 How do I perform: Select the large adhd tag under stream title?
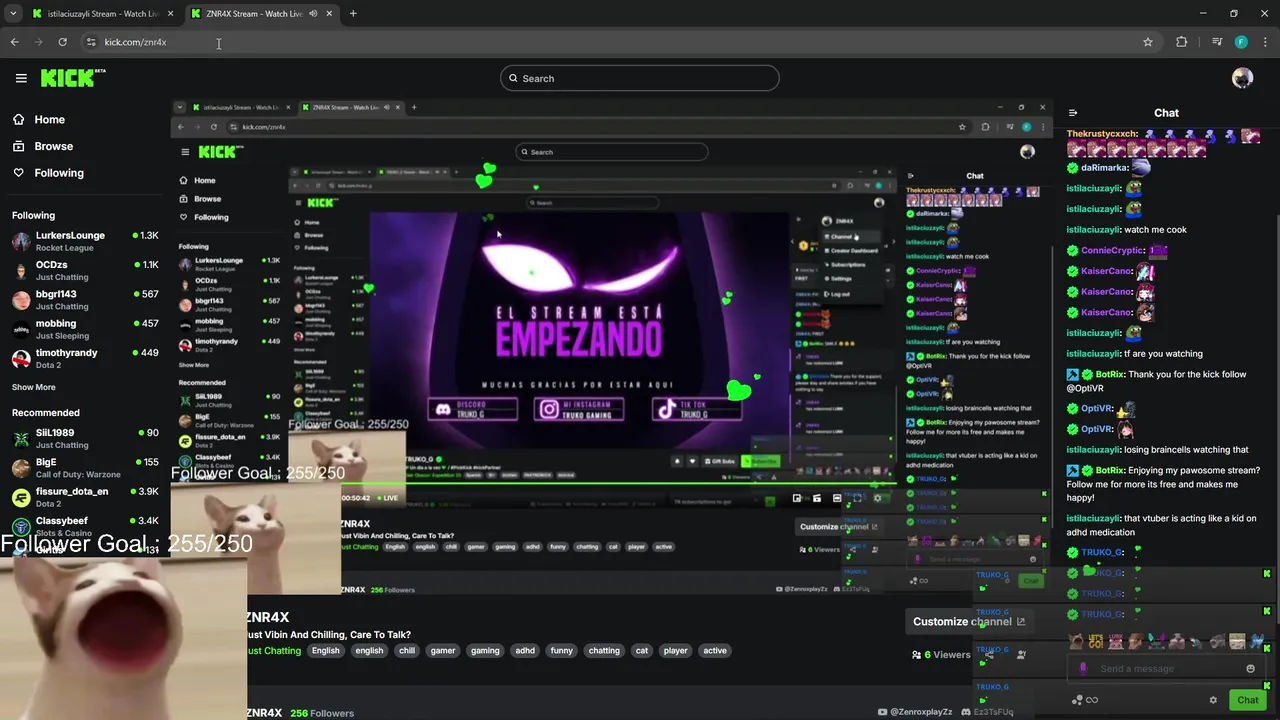[525, 651]
